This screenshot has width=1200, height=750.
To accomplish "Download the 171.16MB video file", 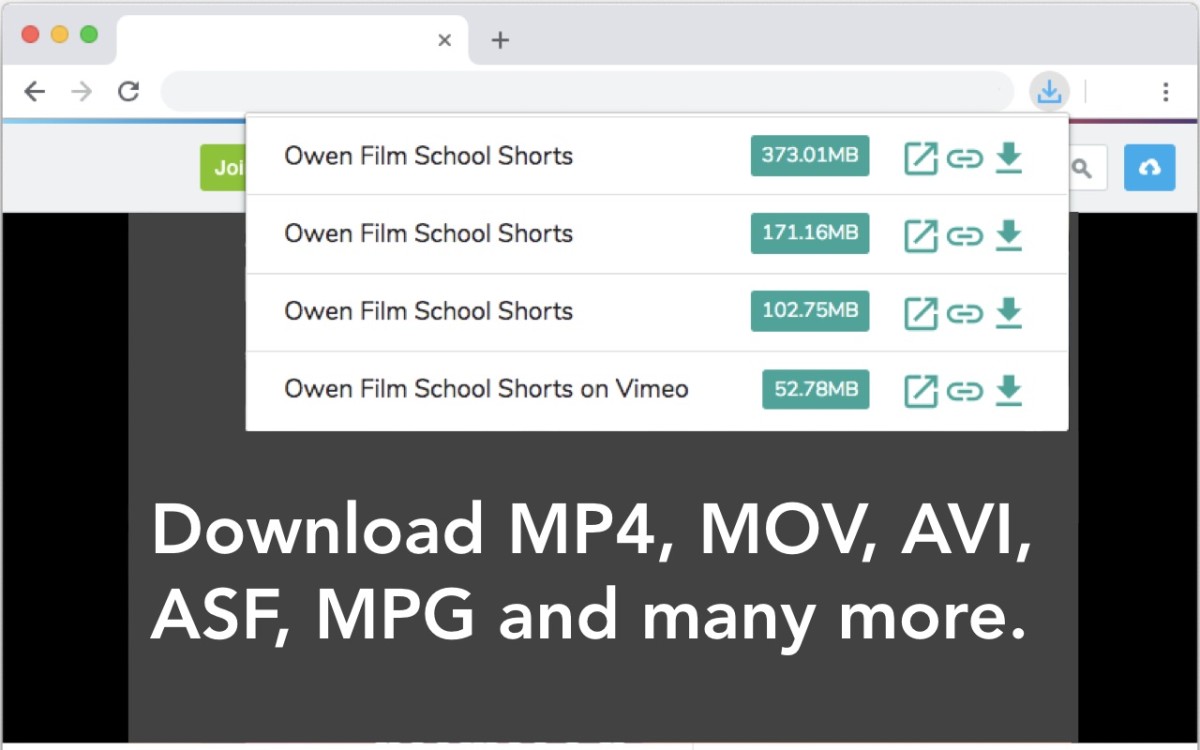I will 1009,235.
